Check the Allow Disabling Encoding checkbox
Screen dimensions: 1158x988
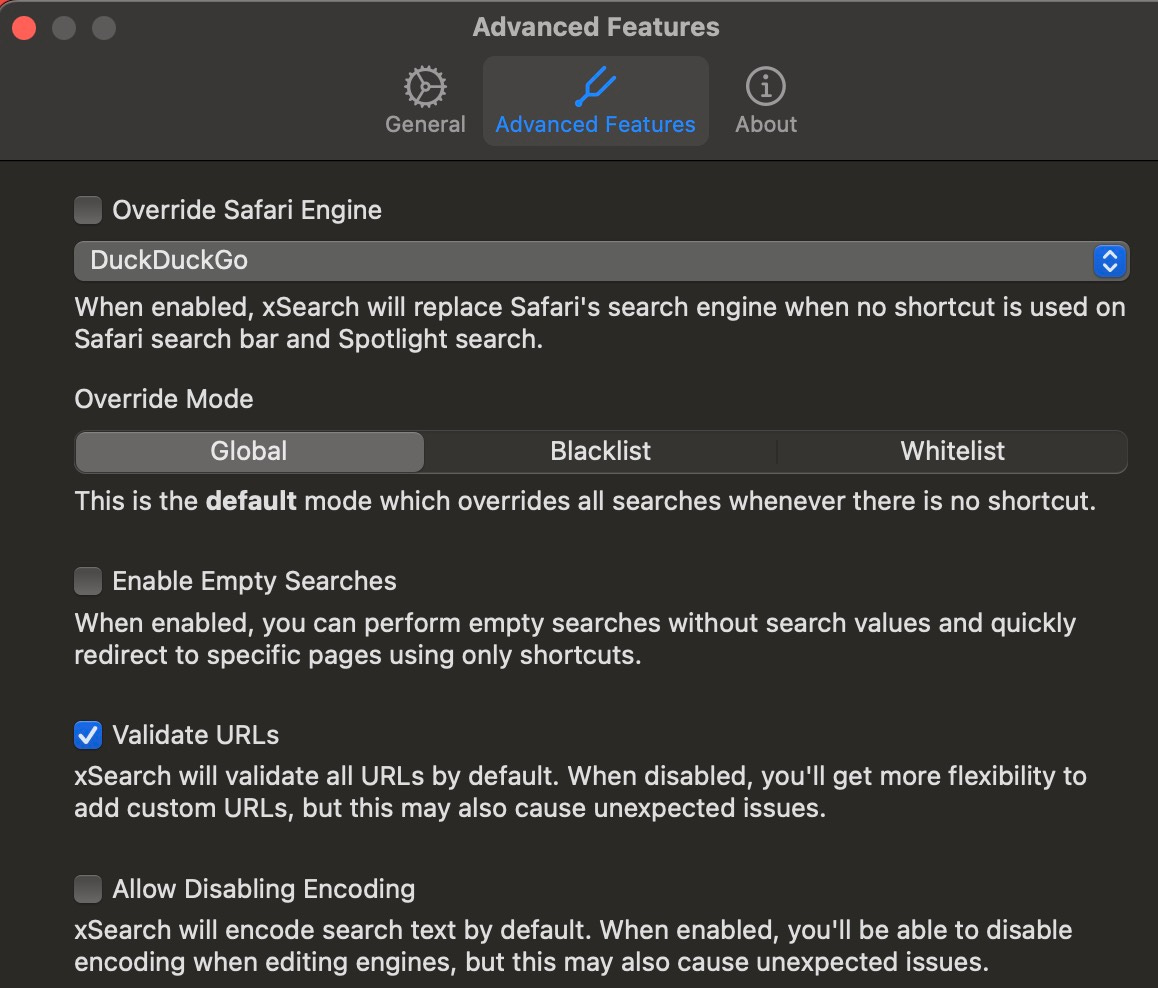coord(88,889)
